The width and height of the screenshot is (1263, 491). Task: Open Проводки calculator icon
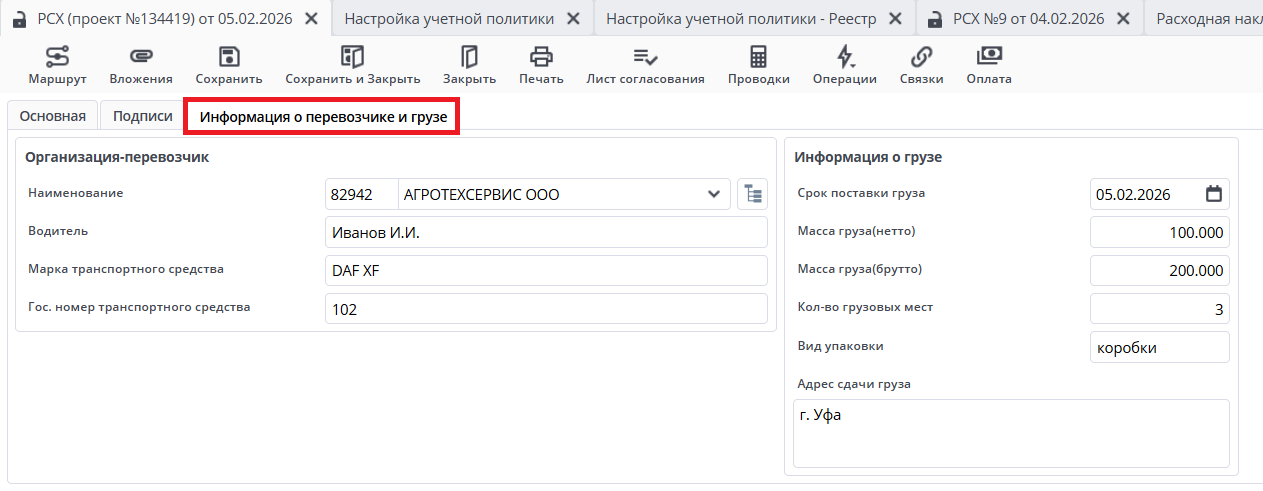(x=758, y=57)
